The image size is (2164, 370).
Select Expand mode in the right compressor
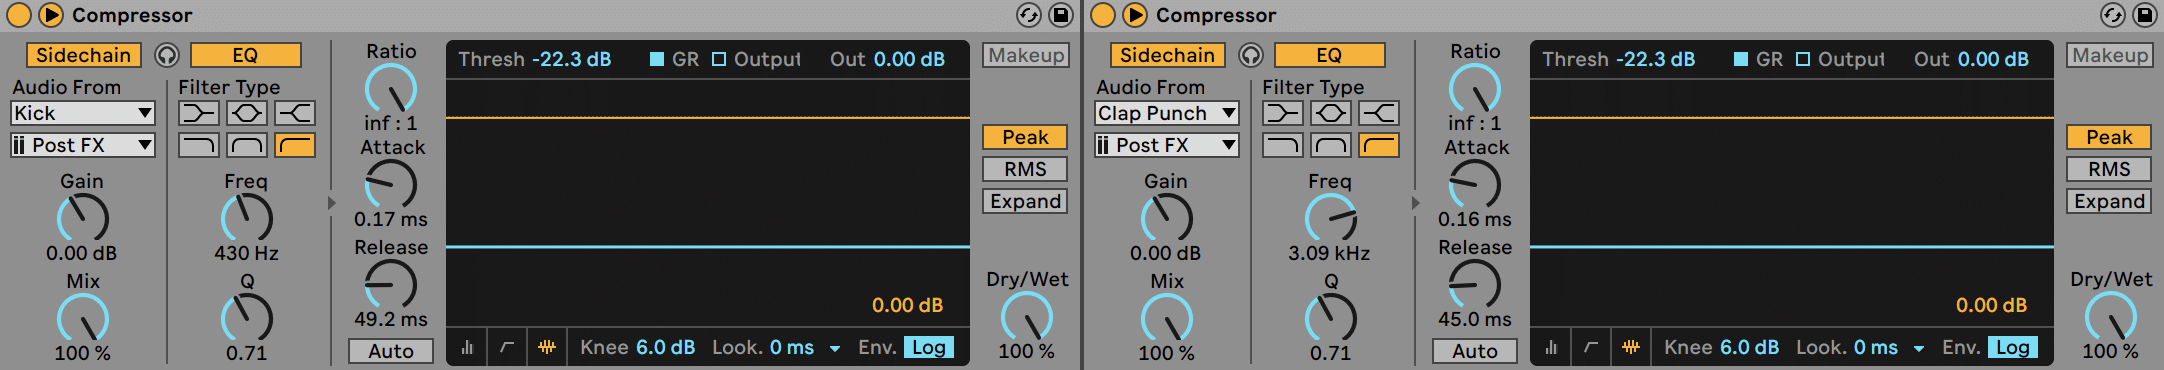coord(2109,201)
